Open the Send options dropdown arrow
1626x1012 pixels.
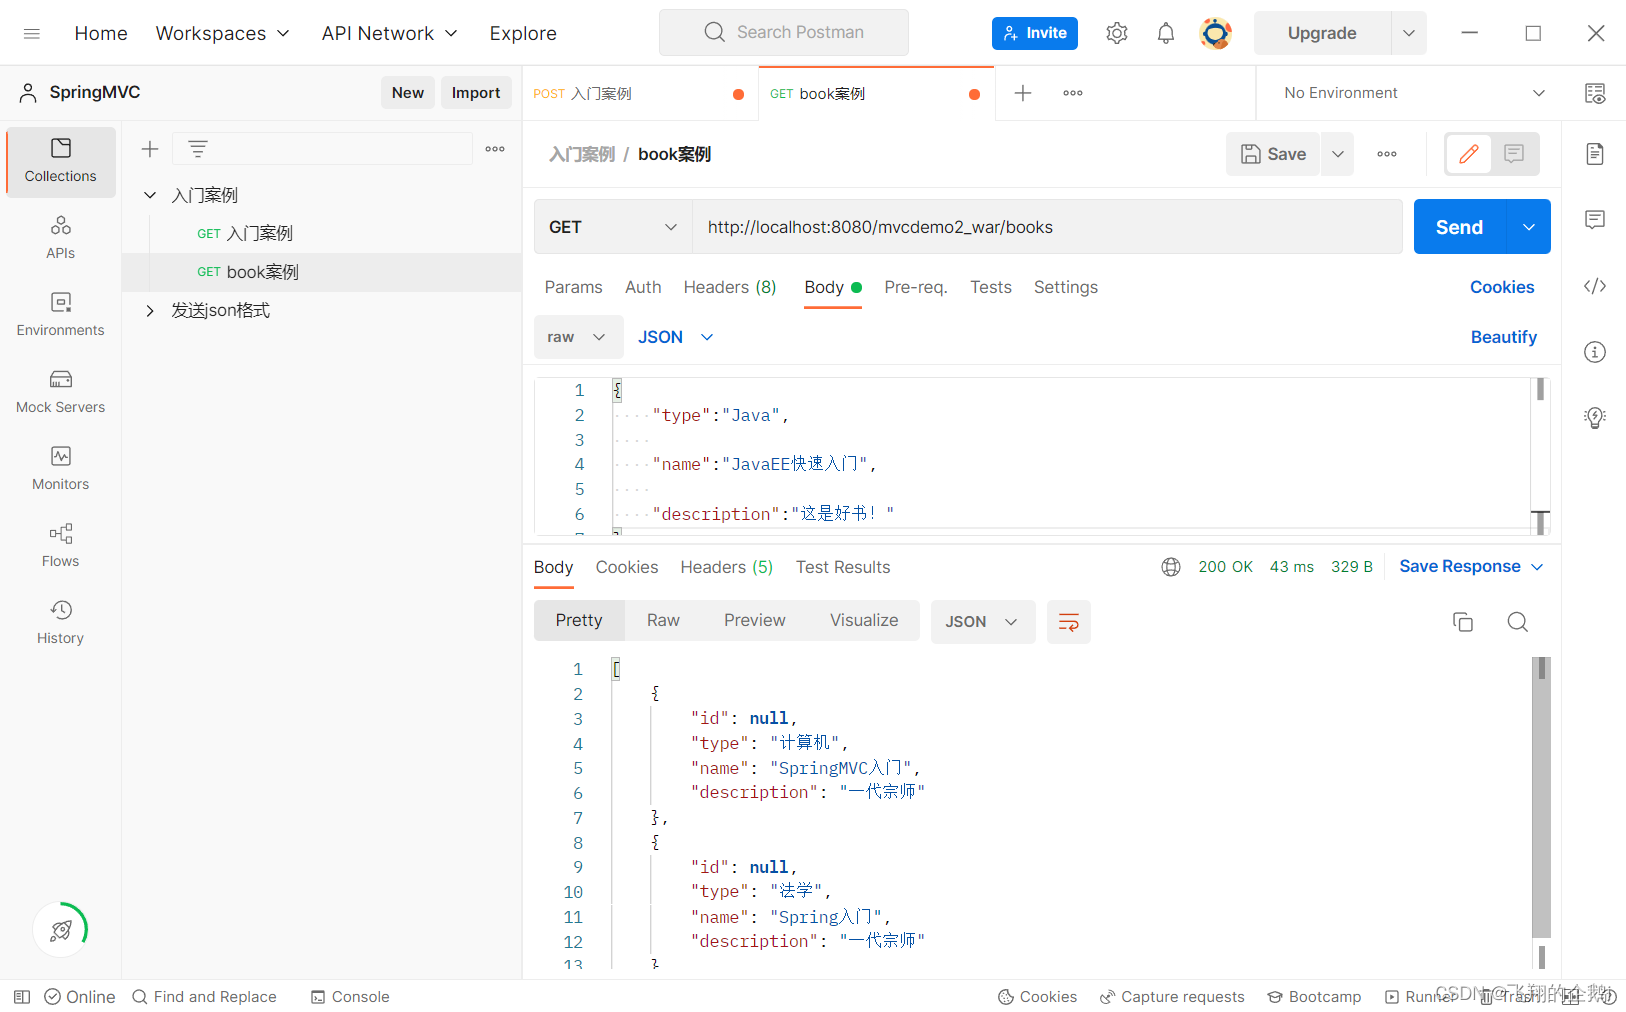pyautogui.click(x=1529, y=227)
